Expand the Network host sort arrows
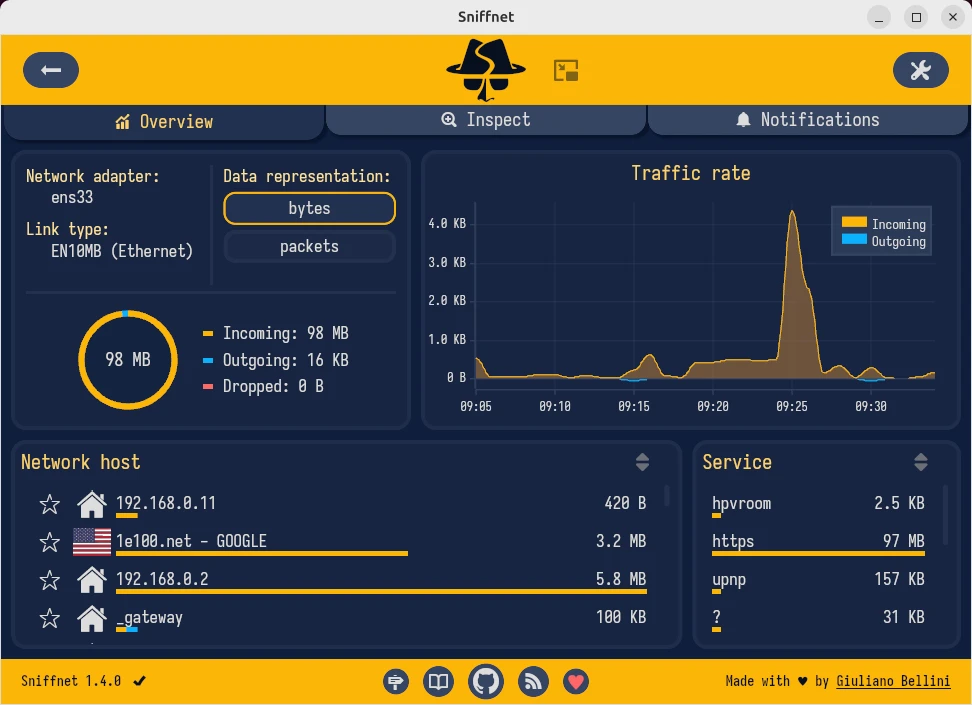Viewport: 972px width, 705px height. pyautogui.click(x=642, y=462)
